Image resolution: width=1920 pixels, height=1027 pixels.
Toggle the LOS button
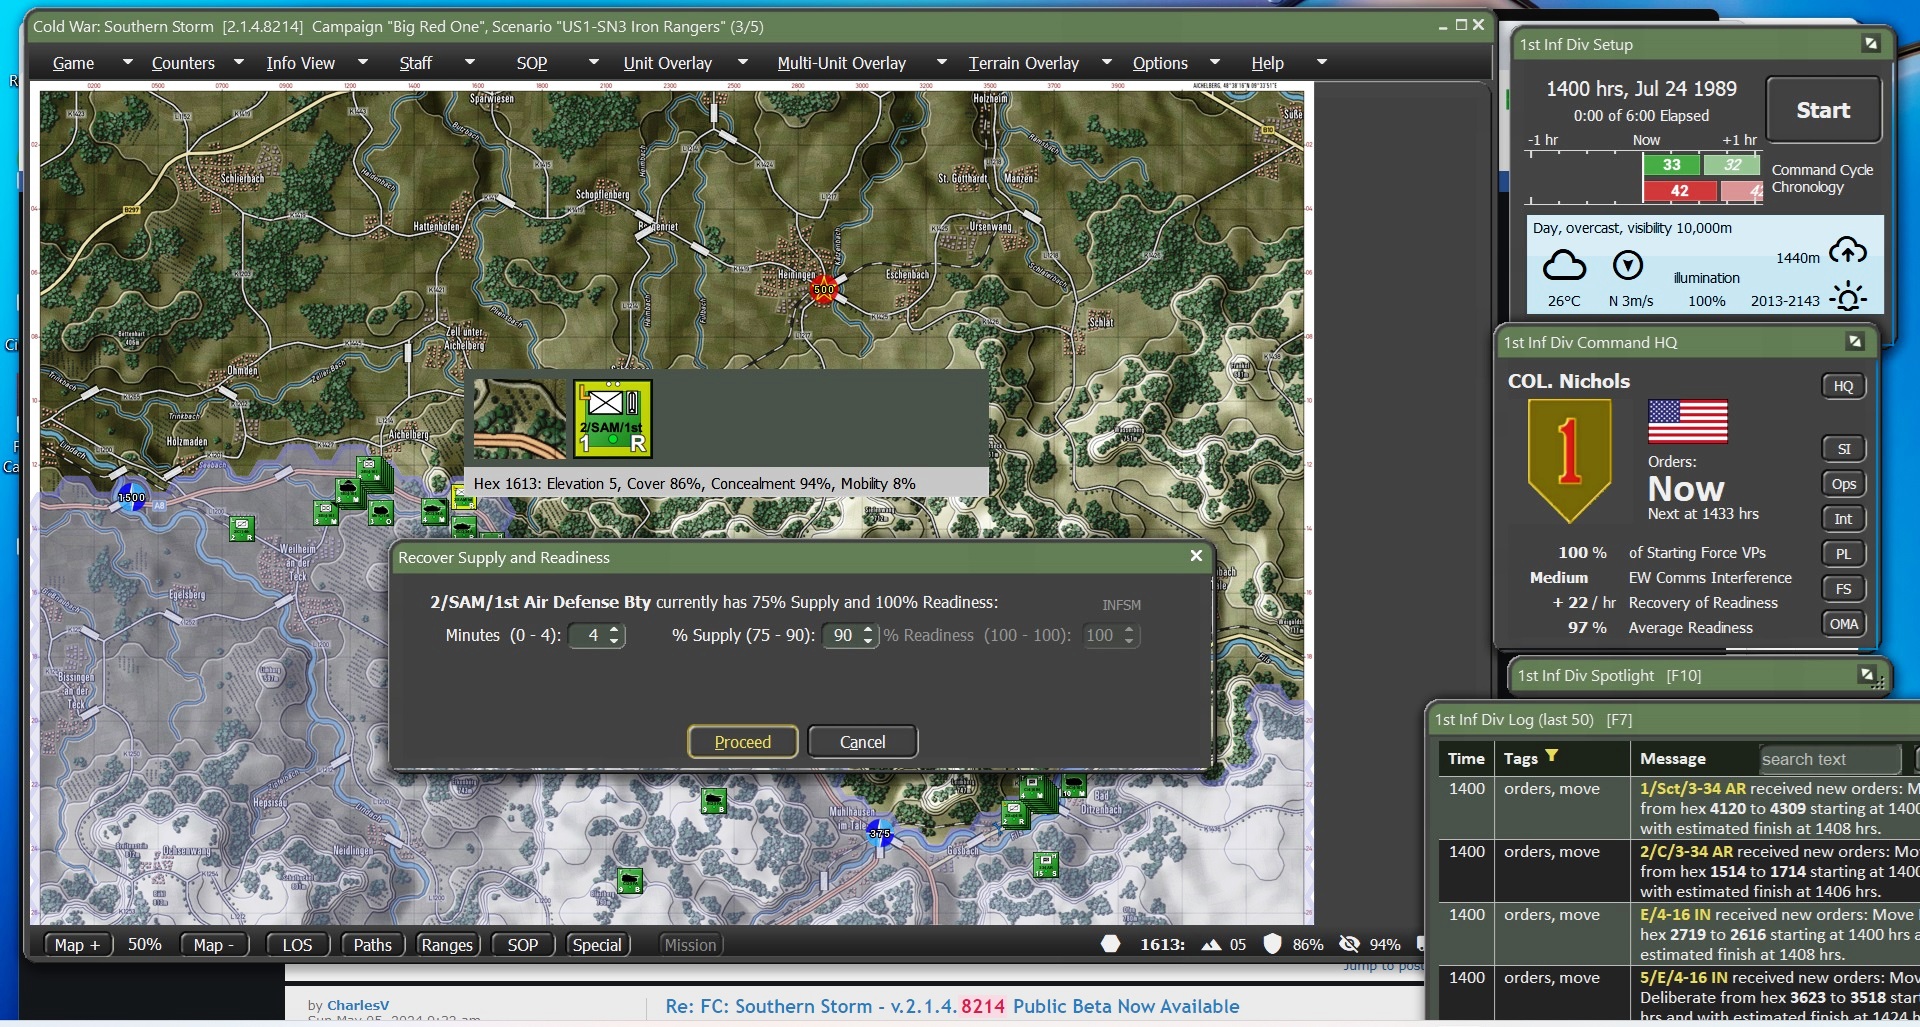297,945
